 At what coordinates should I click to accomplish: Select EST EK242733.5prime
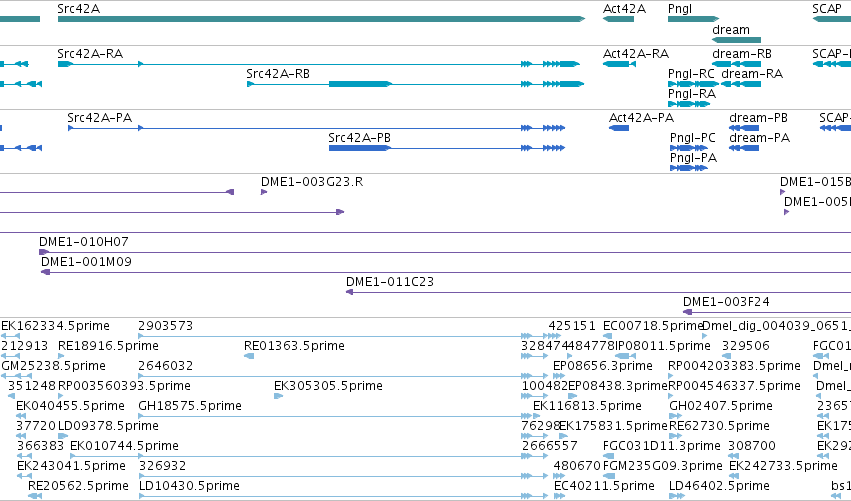click(783, 466)
